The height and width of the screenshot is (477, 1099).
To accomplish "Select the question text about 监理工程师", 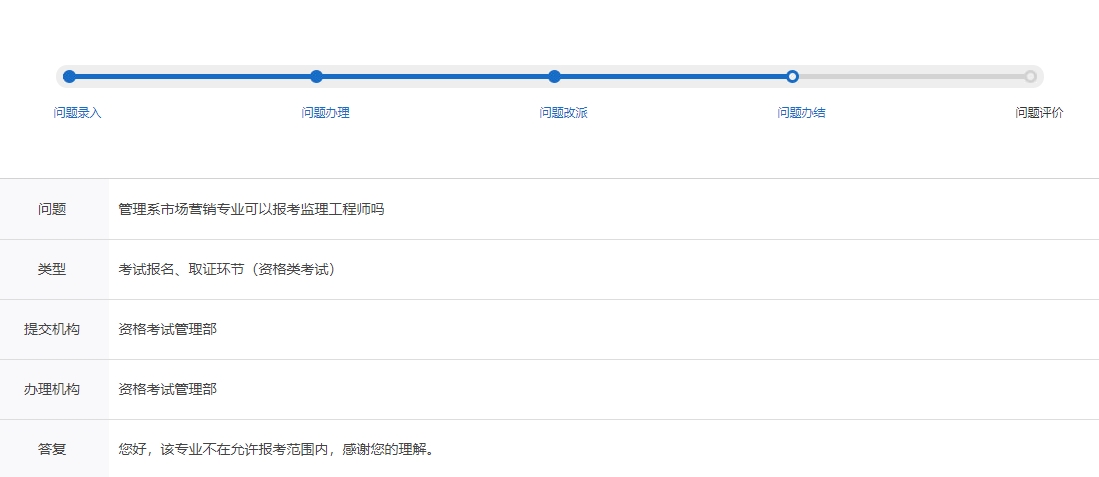I will click(x=251, y=209).
